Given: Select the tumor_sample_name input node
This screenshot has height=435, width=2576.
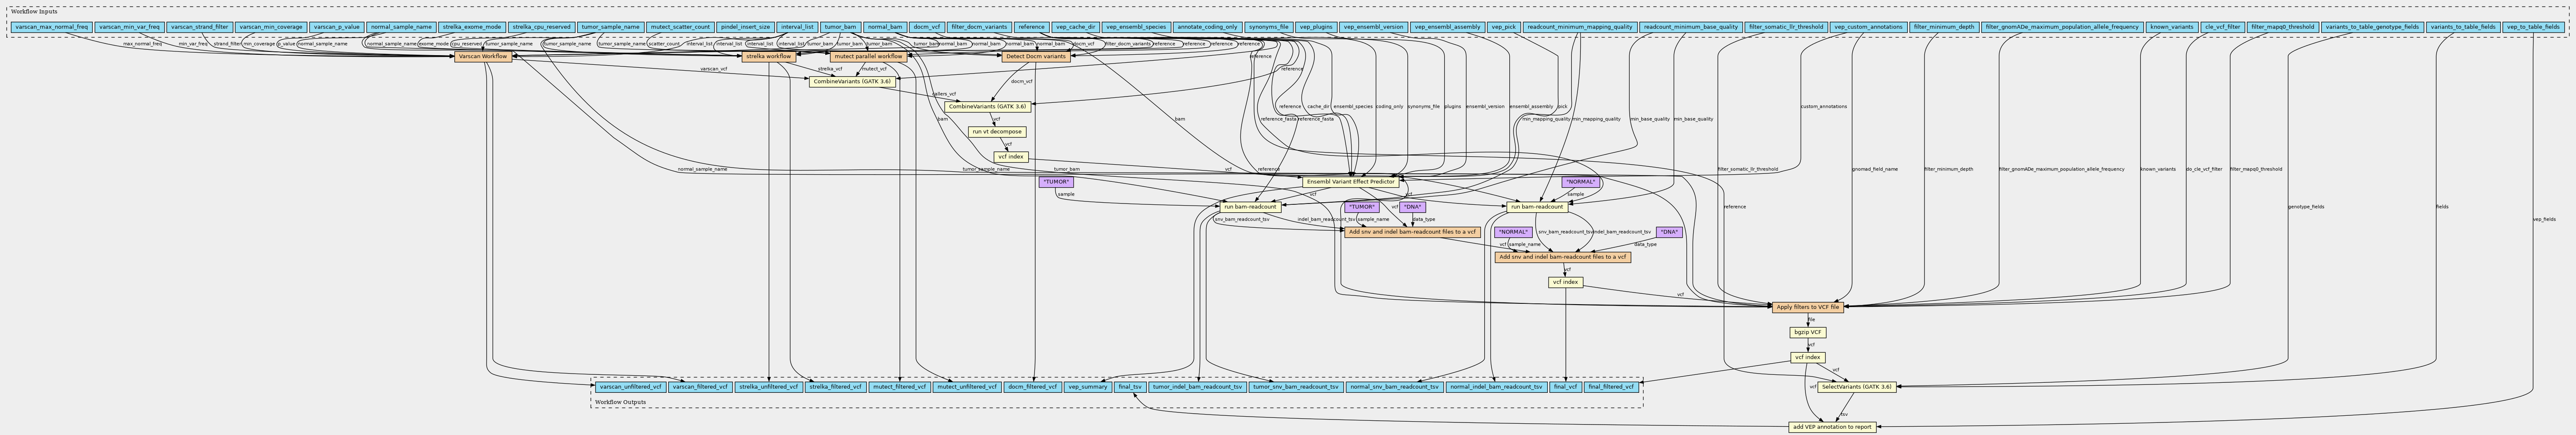Looking at the screenshot, I should click(x=610, y=27).
